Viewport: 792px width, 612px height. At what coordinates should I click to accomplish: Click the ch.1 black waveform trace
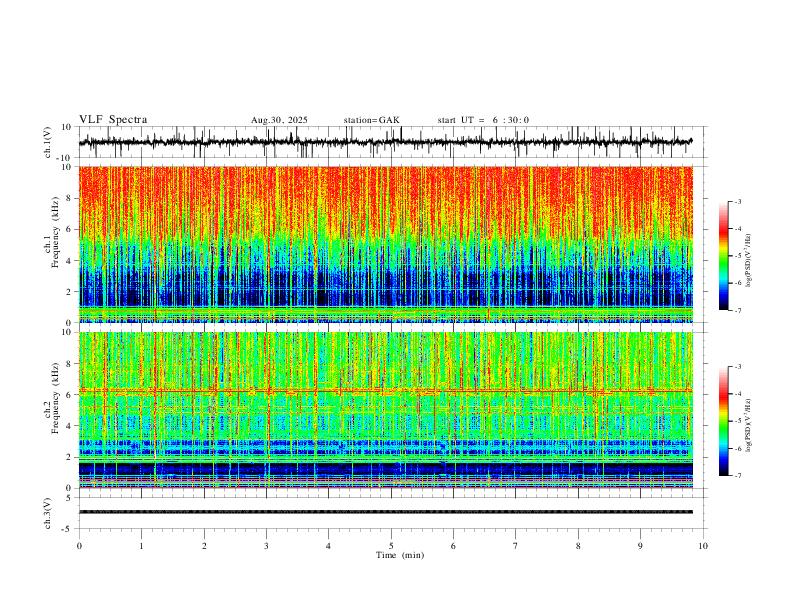click(385, 142)
